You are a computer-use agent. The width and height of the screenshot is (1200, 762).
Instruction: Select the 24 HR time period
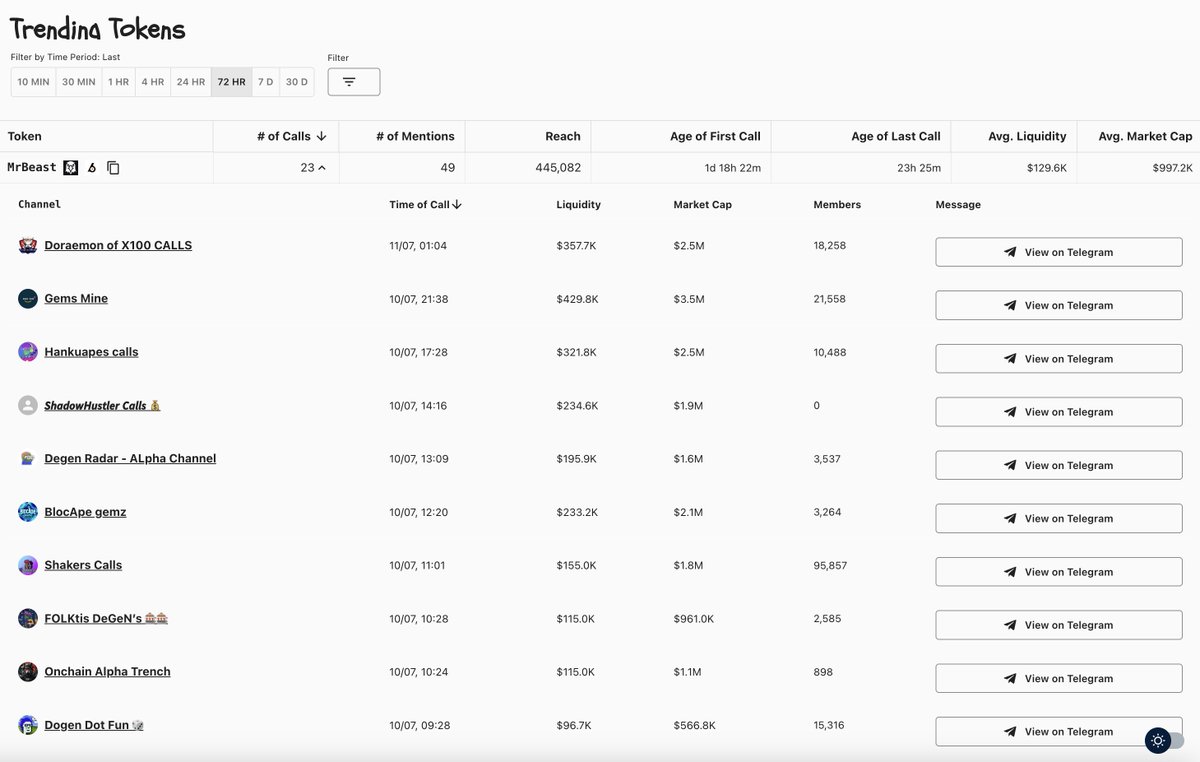[191, 82]
